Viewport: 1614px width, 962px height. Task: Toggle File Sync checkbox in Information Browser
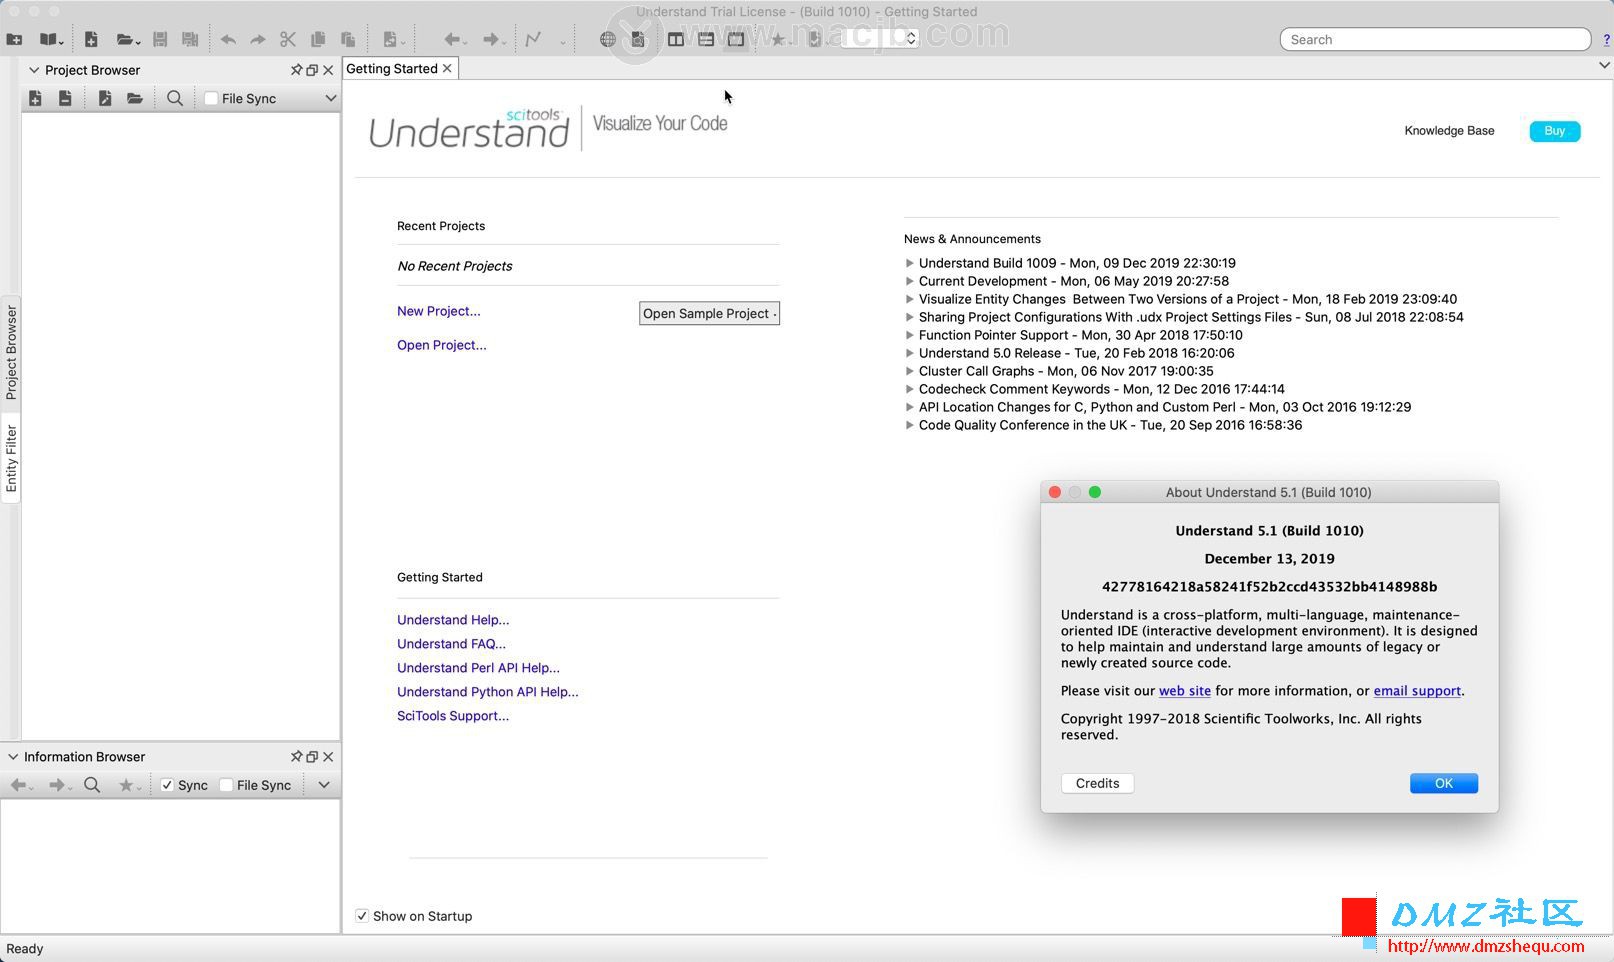(x=226, y=785)
